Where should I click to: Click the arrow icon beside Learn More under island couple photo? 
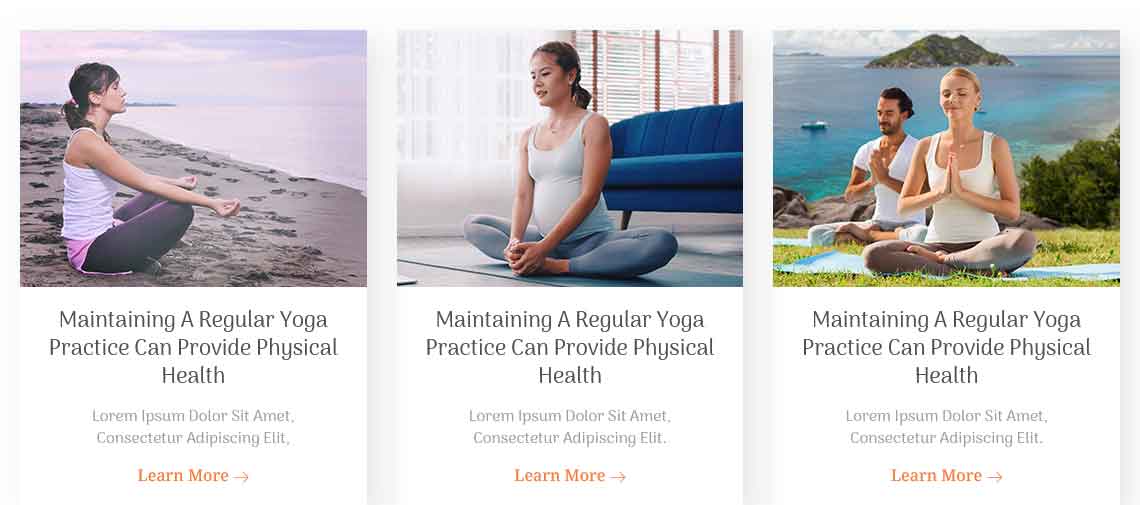pyautogui.click(x=995, y=477)
